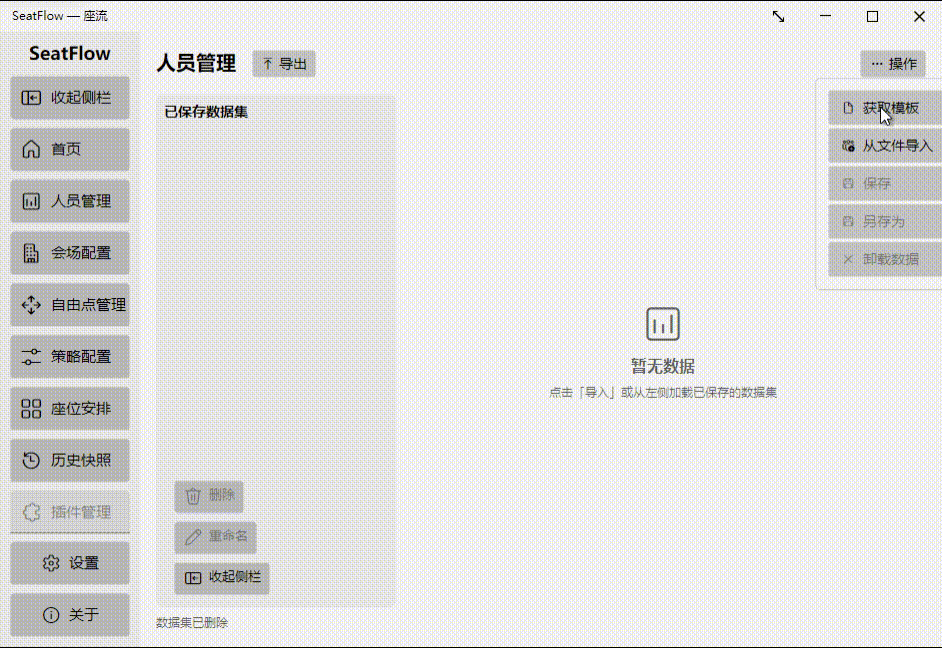Click the 暂无数据 text
Viewport: 942px width, 648px height.
[663, 366]
